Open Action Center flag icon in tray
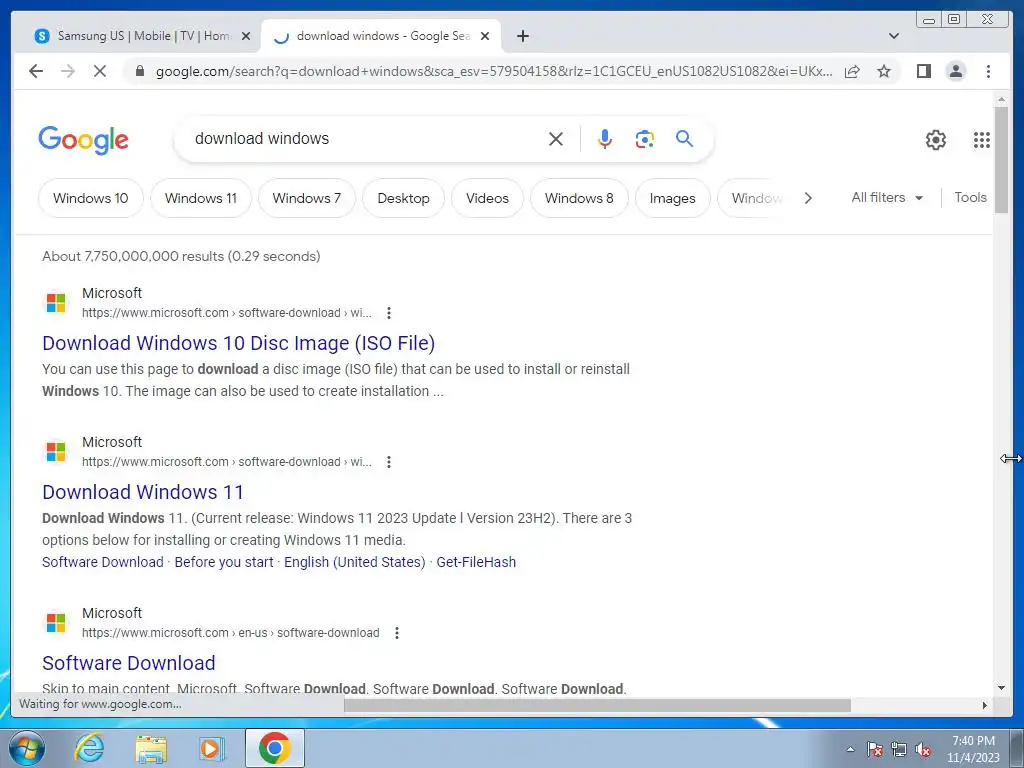 point(875,749)
